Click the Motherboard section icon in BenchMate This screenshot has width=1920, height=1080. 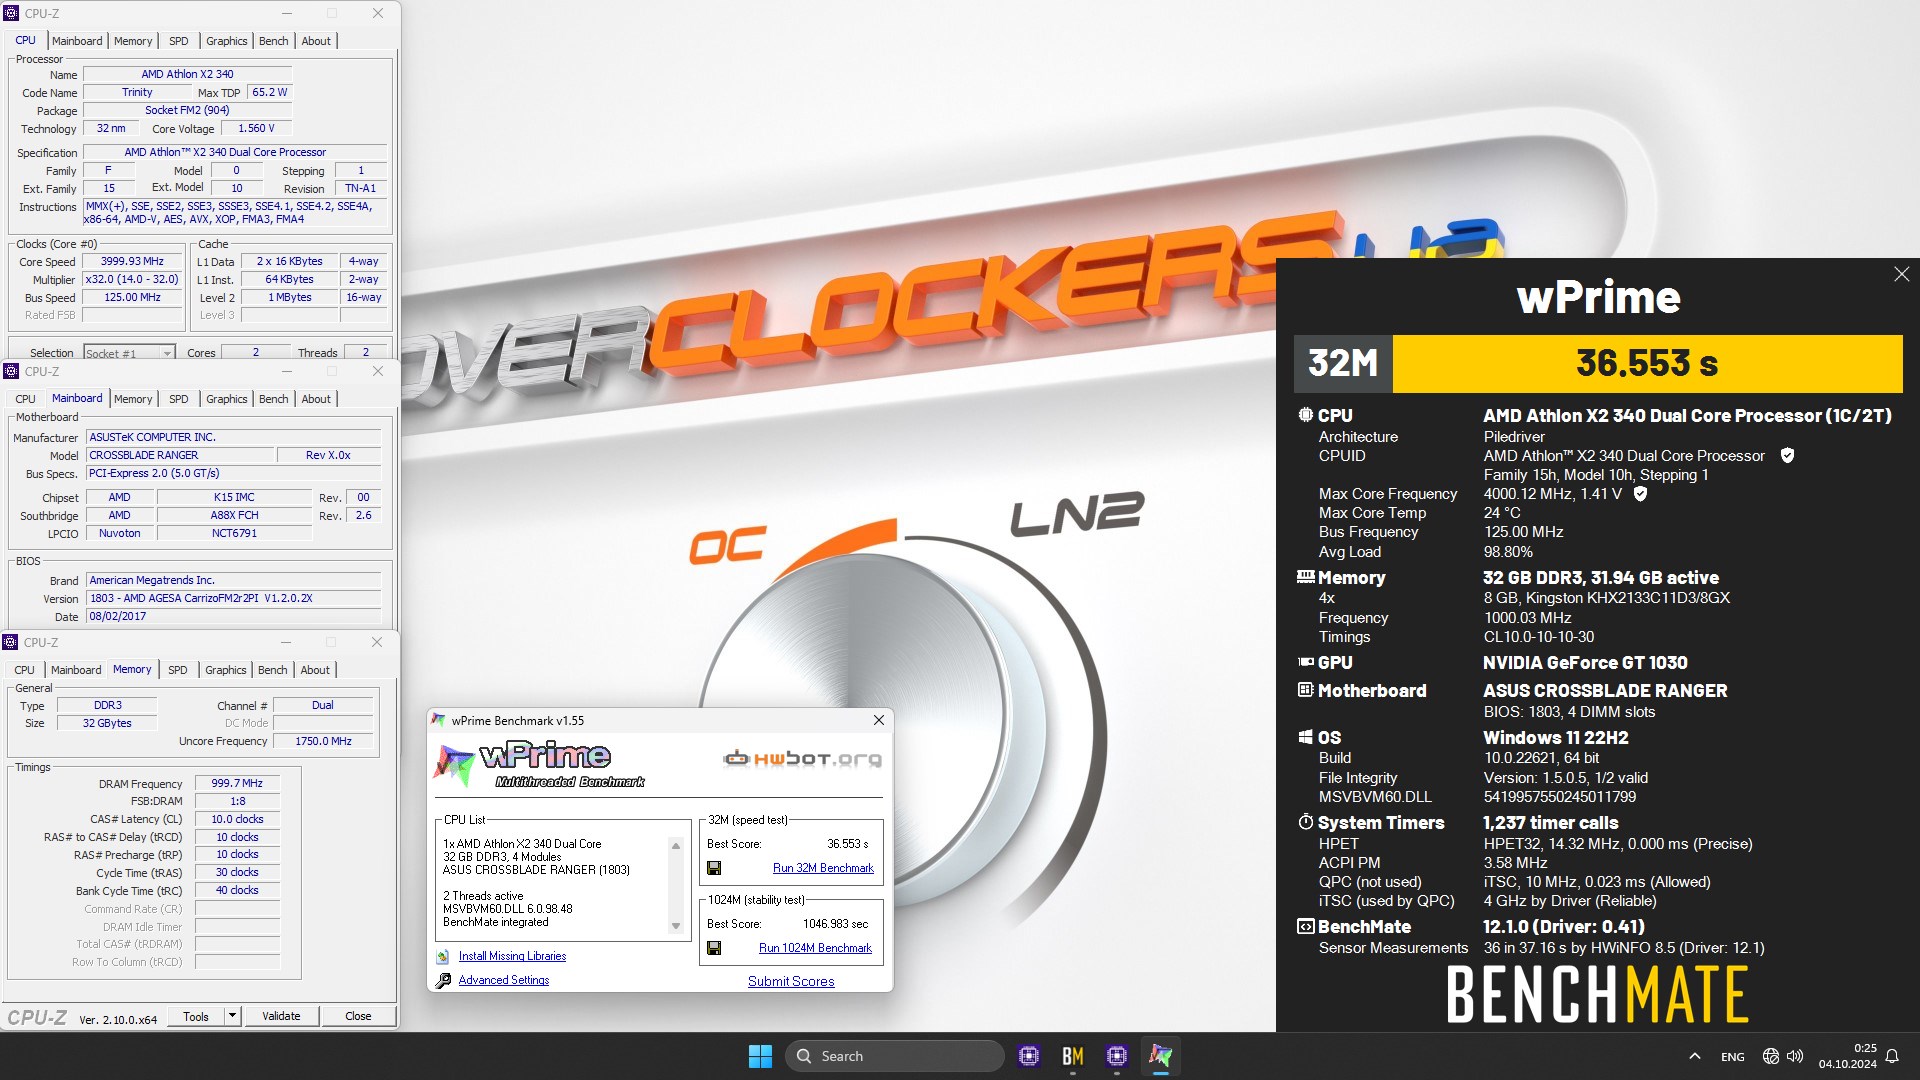coord(1305,690)
